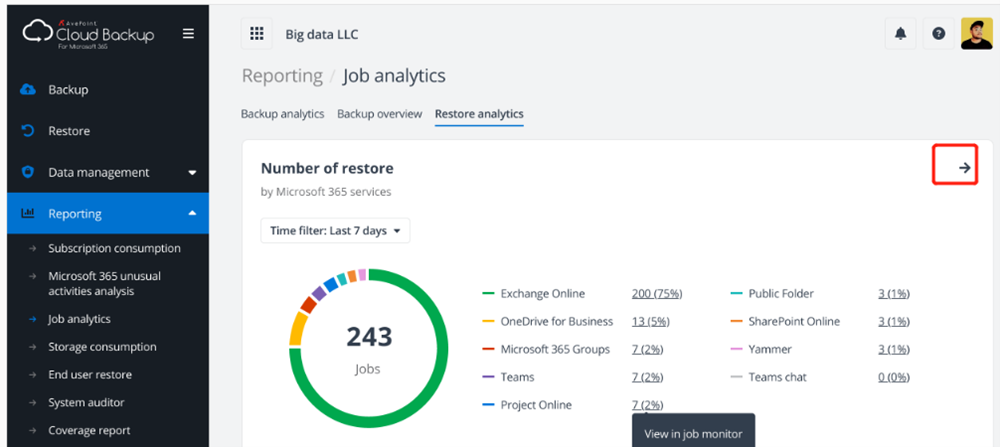1000x447 pixels.
Task: Open the help question mark
Action: pyautogui.click(x=939, y=34)
